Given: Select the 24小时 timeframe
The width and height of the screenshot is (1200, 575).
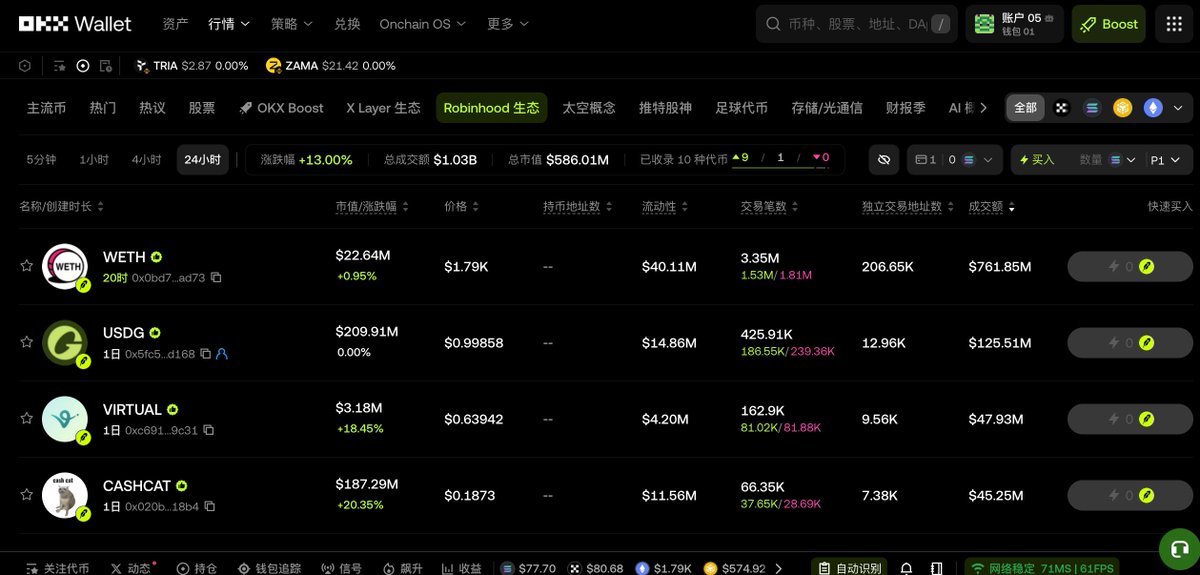Looking at the screenshot, I should [x=203, y=160].
